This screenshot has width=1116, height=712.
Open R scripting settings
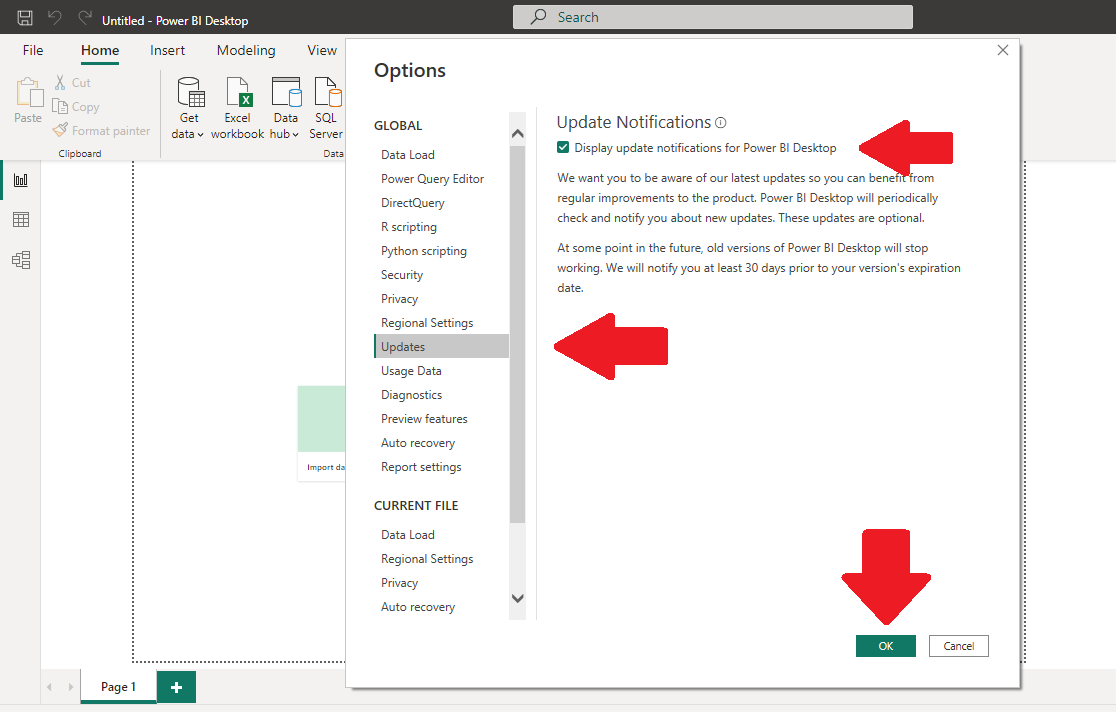coord(409,227)
